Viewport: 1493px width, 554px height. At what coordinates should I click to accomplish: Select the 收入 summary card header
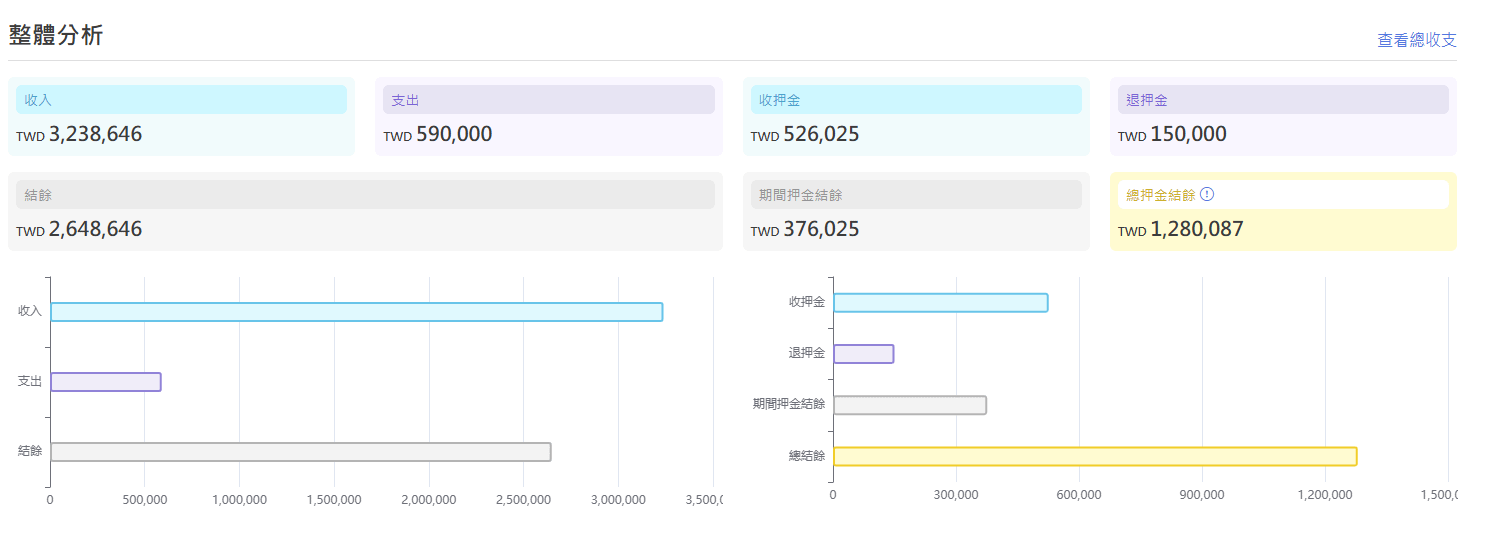click(181, 100)
